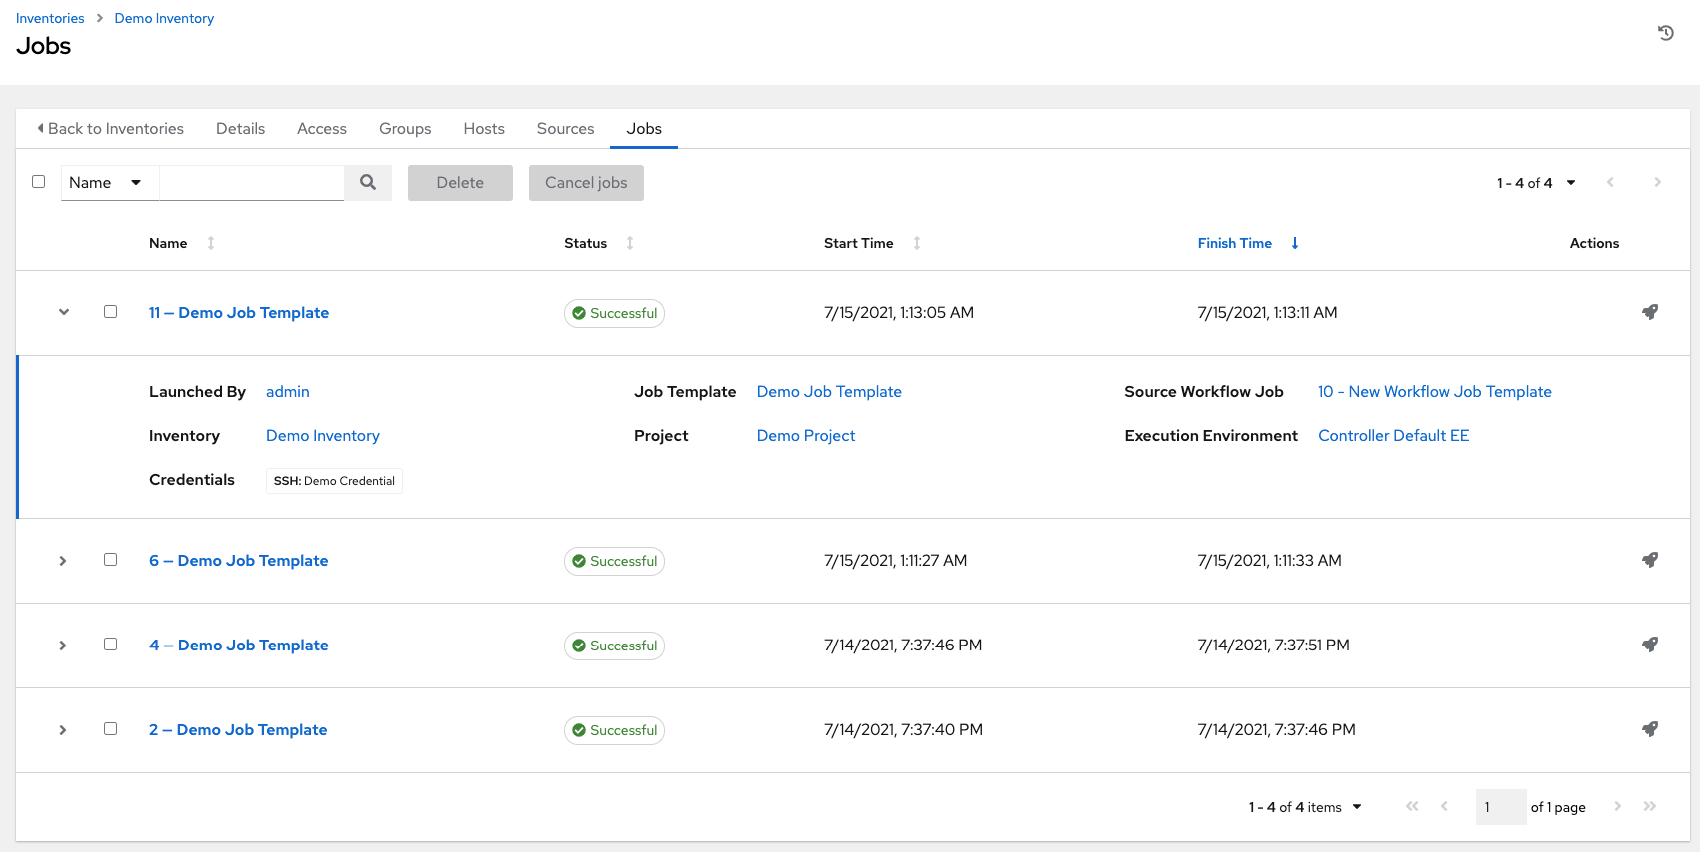The height and width of the screenshot is (852, 1700).
Task: Collapse job 11 details row
Action: pyautogui.click(x=64, y=312)
